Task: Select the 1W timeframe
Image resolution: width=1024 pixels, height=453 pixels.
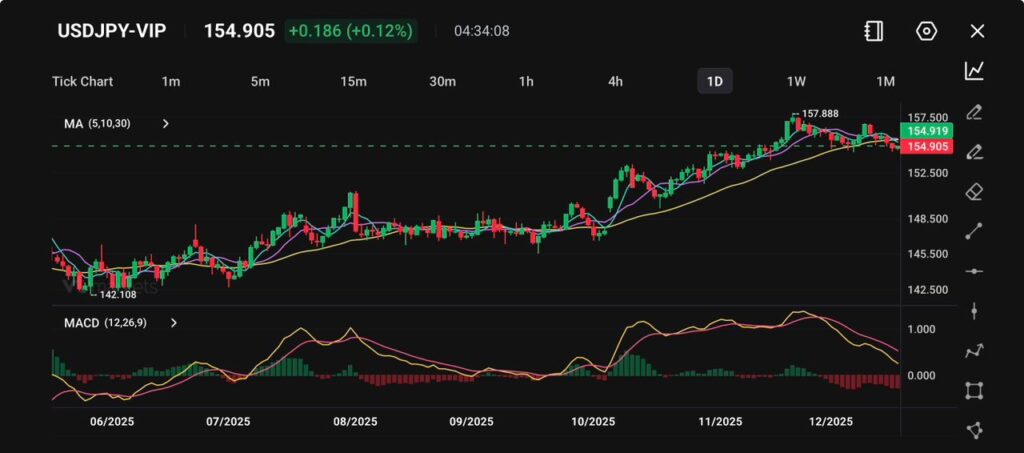Action: coord(796,81)
